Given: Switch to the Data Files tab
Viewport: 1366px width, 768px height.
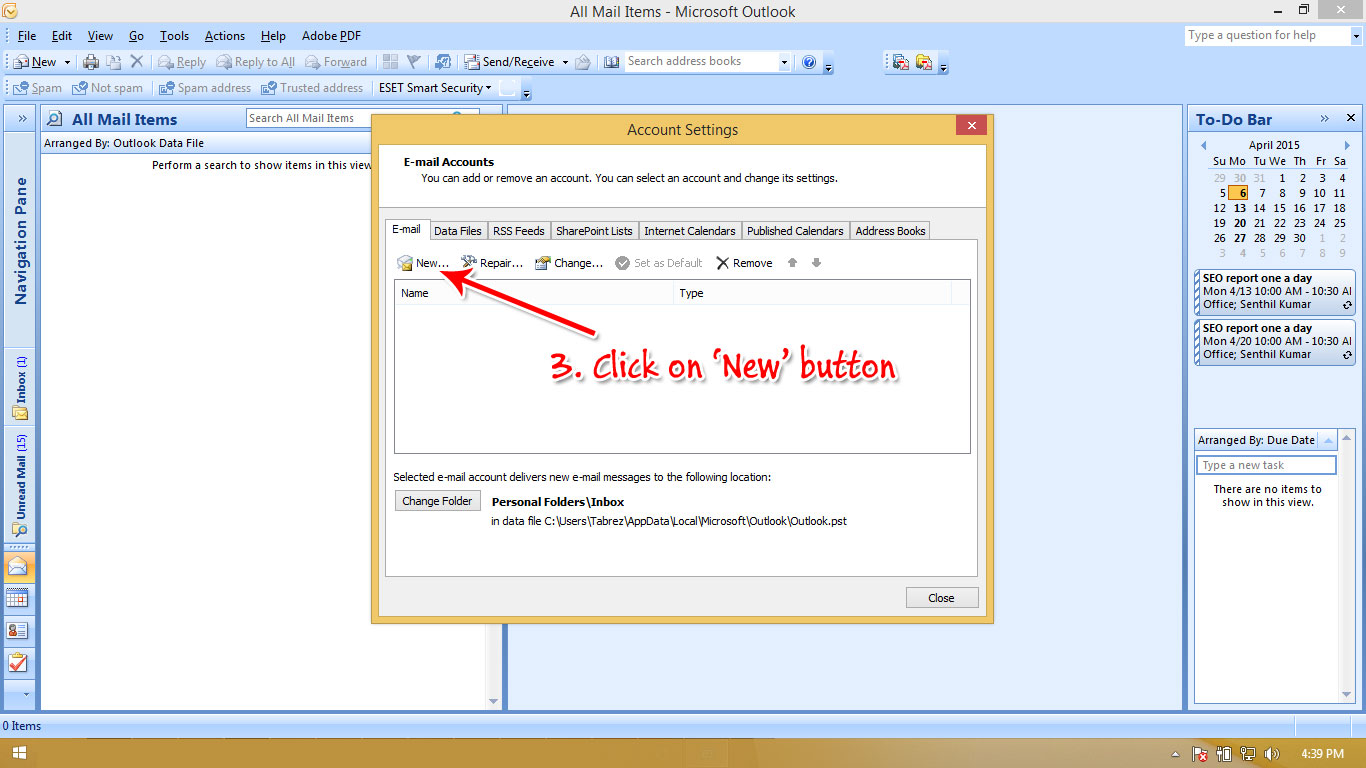Looking at the screenshot, I should tap(457, 230).
